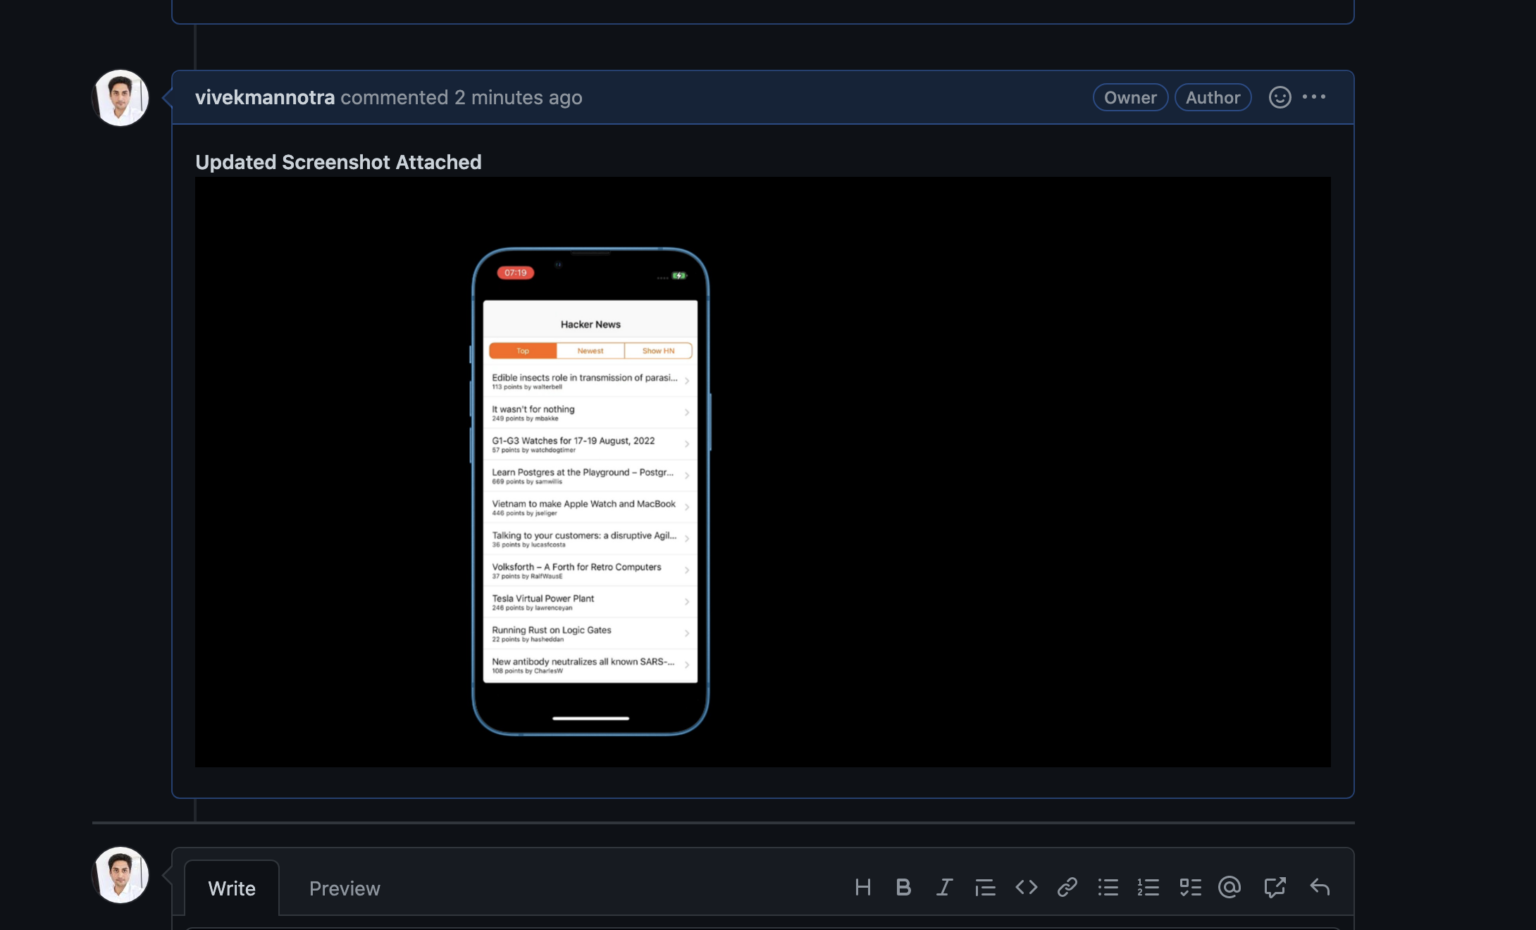Click the reply arrow in the toolbar

(x=1319, y=887)
